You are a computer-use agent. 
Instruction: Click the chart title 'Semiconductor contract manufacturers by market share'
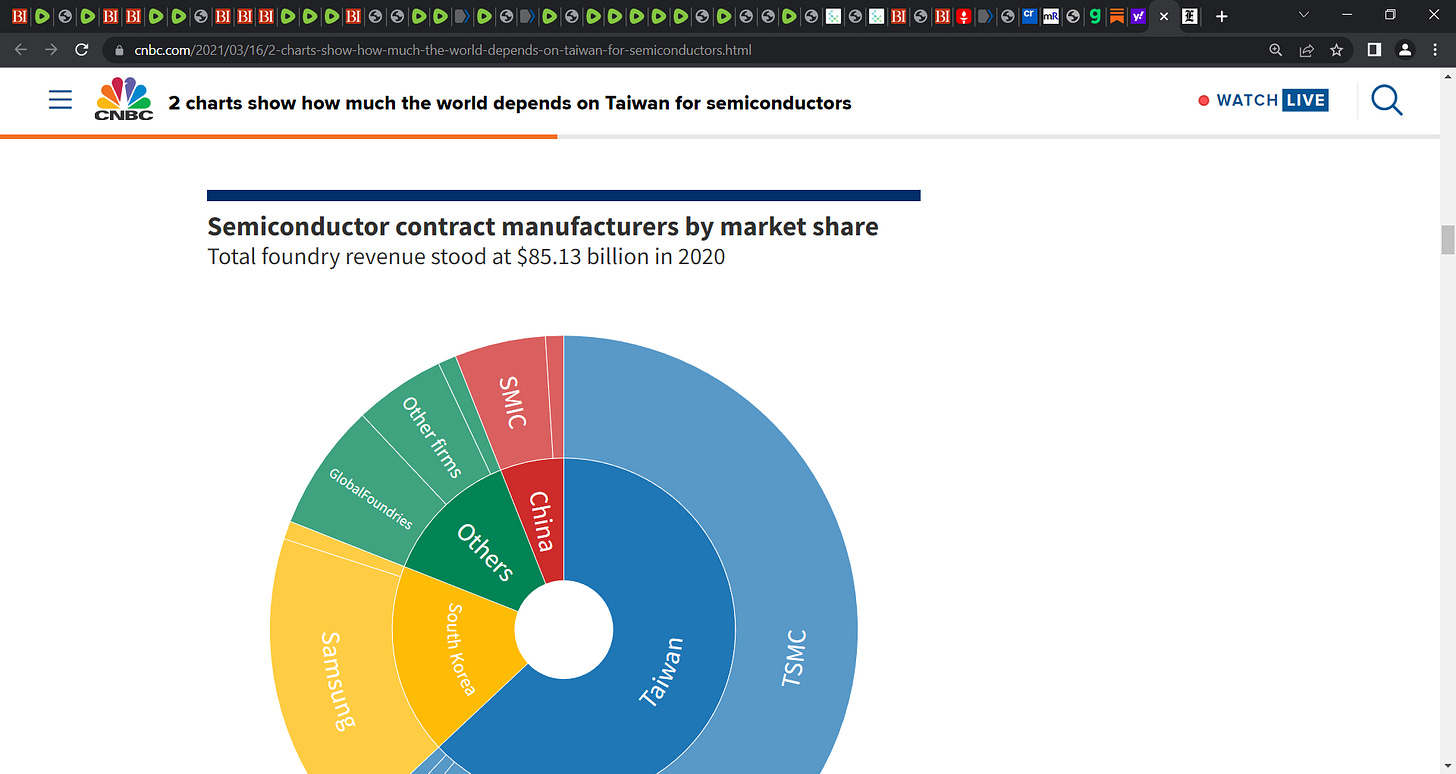pos(543,227)
